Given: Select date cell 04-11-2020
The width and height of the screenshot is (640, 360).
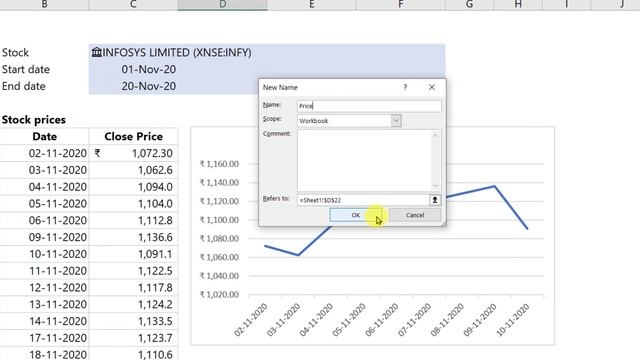Looking at the screenshot, I should tap(44, 187).
